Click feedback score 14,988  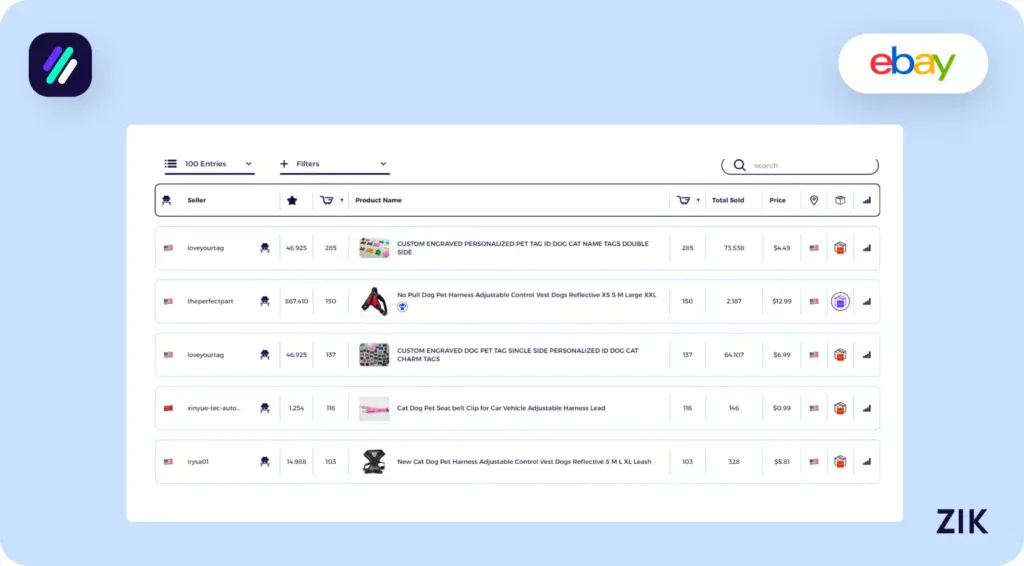pos(296,462)
